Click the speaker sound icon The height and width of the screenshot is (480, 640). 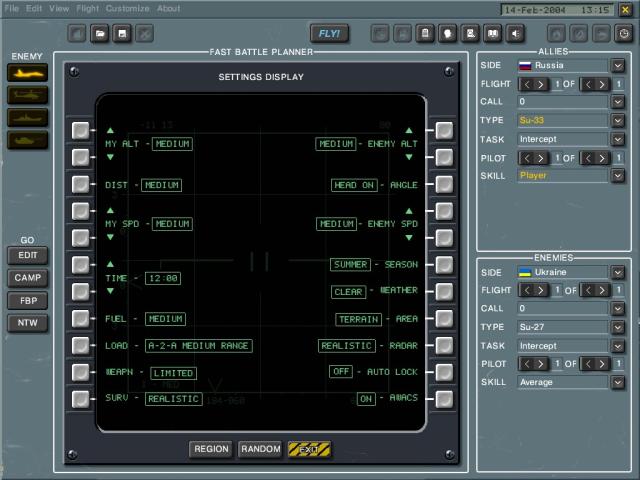pos(515,33)
